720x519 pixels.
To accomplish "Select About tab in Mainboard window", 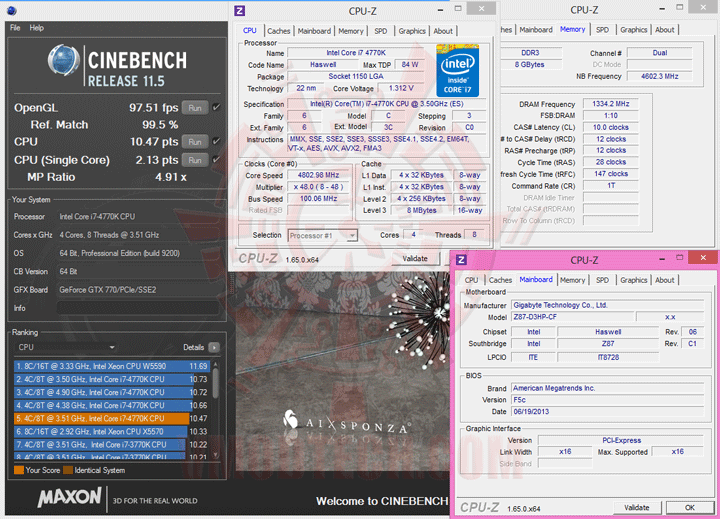I will [x=664, y=280].
